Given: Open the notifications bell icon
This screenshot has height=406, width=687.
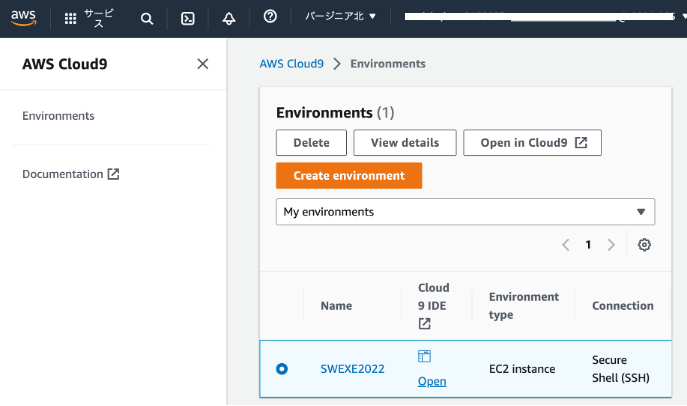Looking at the screenshot, I should (229, 18).
